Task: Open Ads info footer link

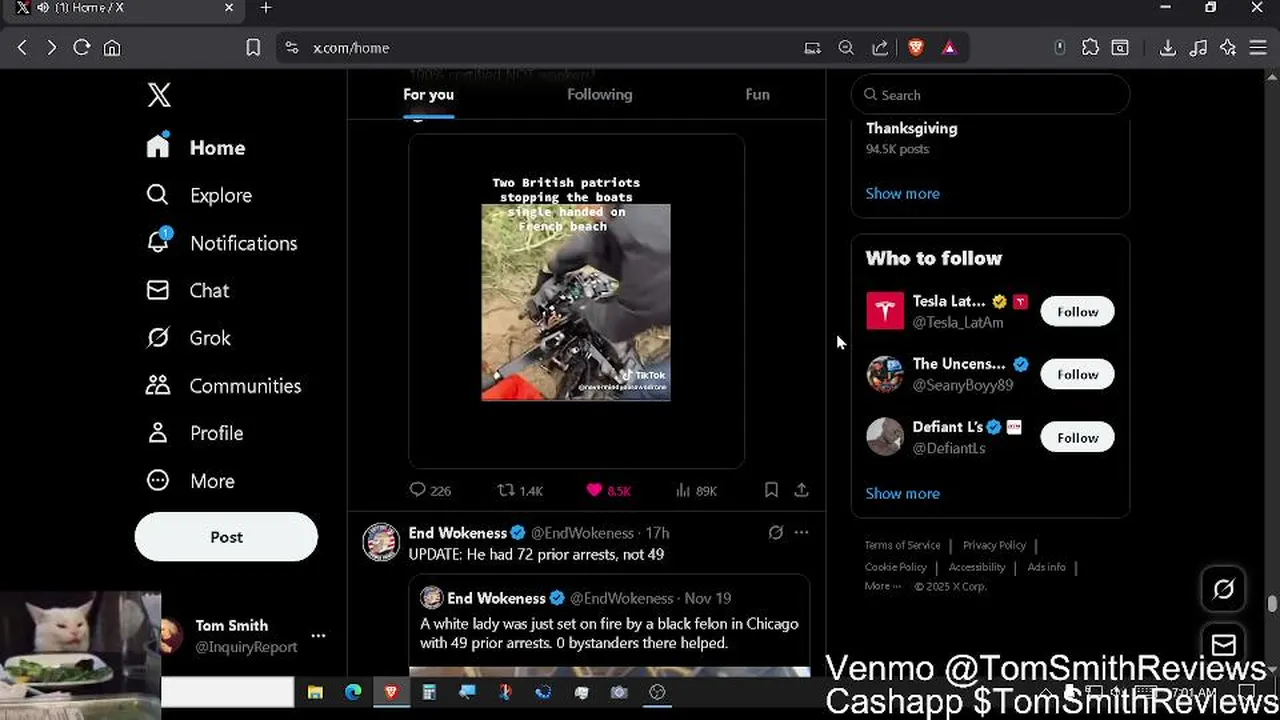Action: pos(1046,567)
